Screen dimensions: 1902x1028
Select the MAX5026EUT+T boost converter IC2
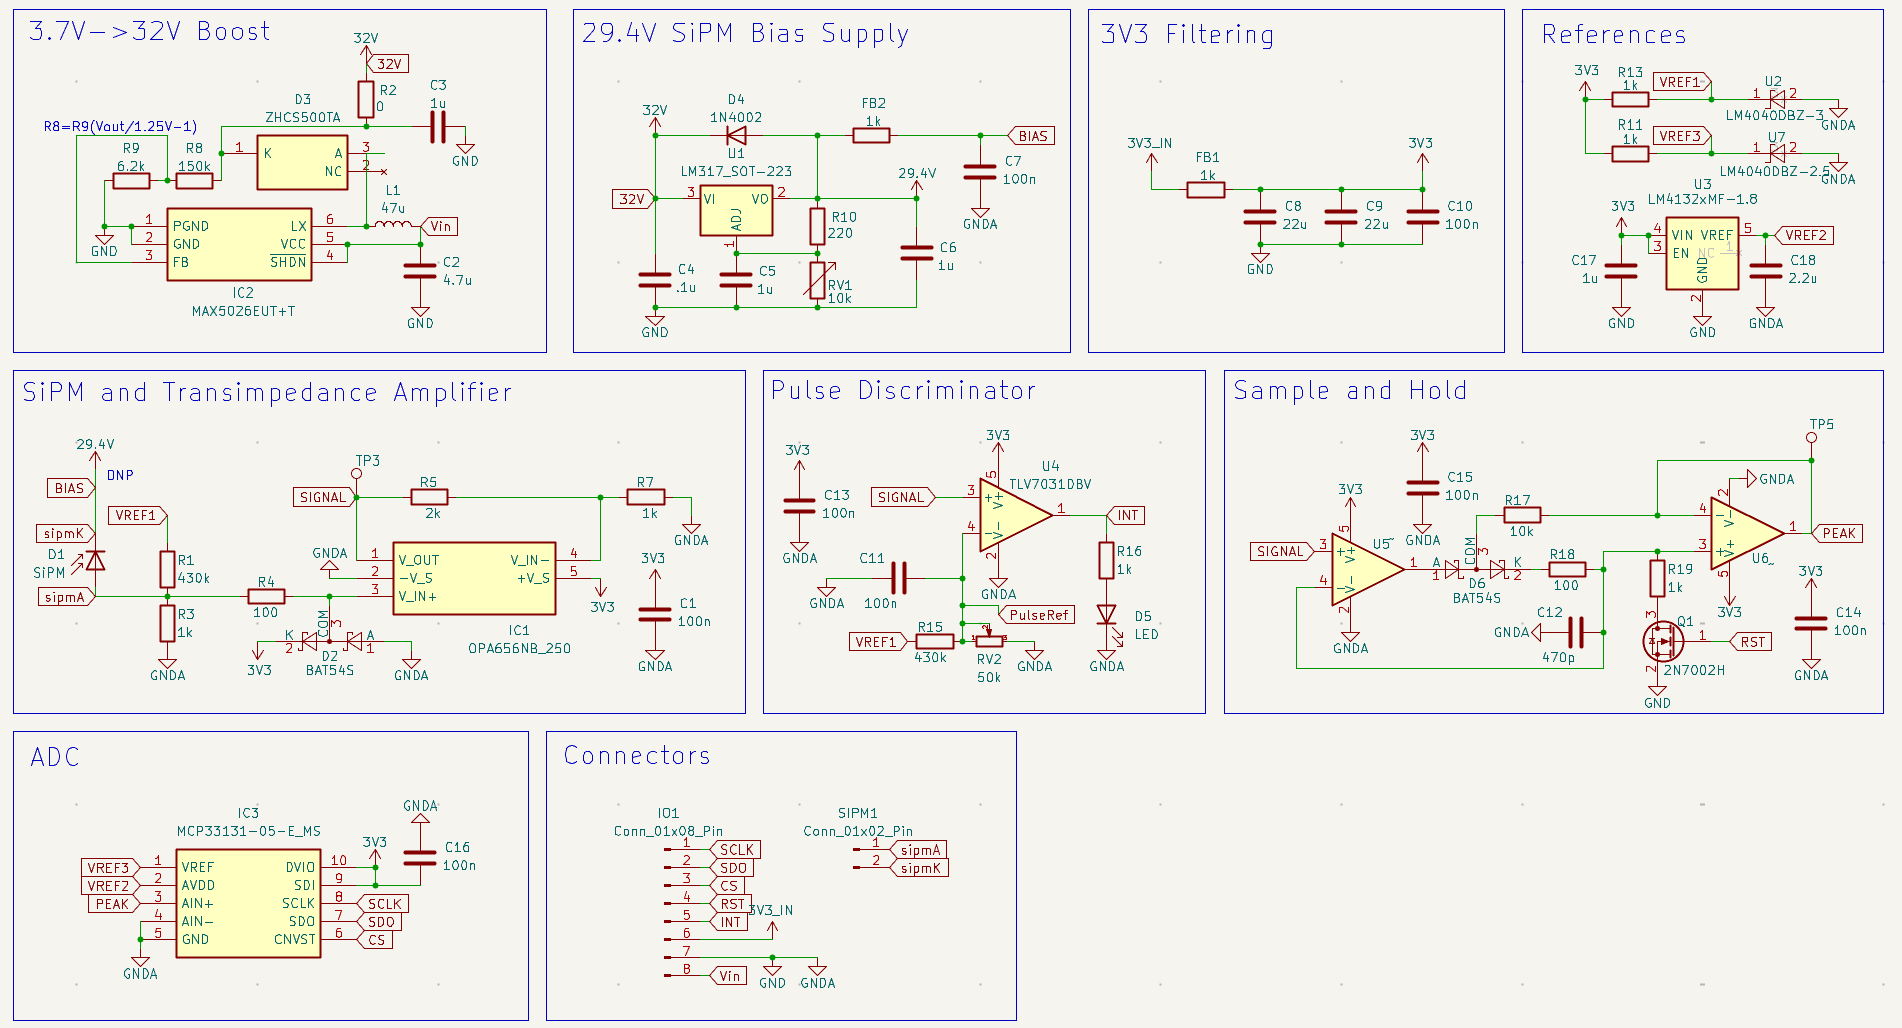click(x=238, y=242)
